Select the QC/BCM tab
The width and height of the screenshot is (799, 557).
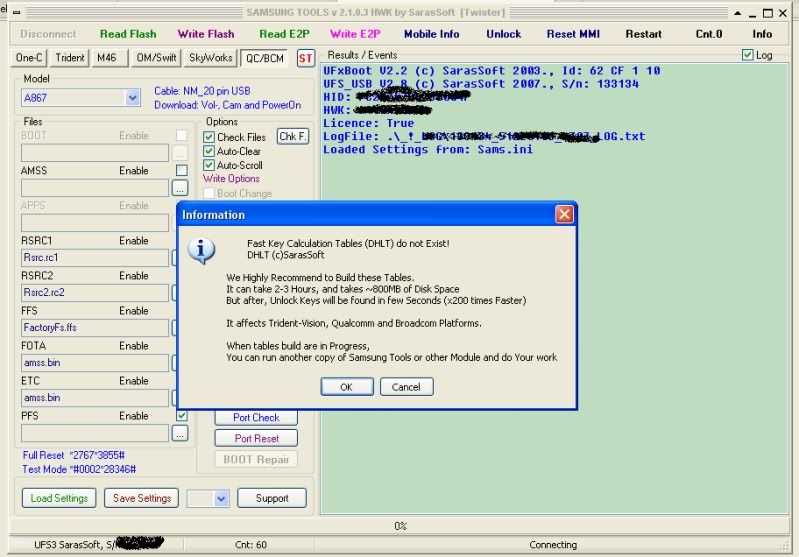[264, 58]
